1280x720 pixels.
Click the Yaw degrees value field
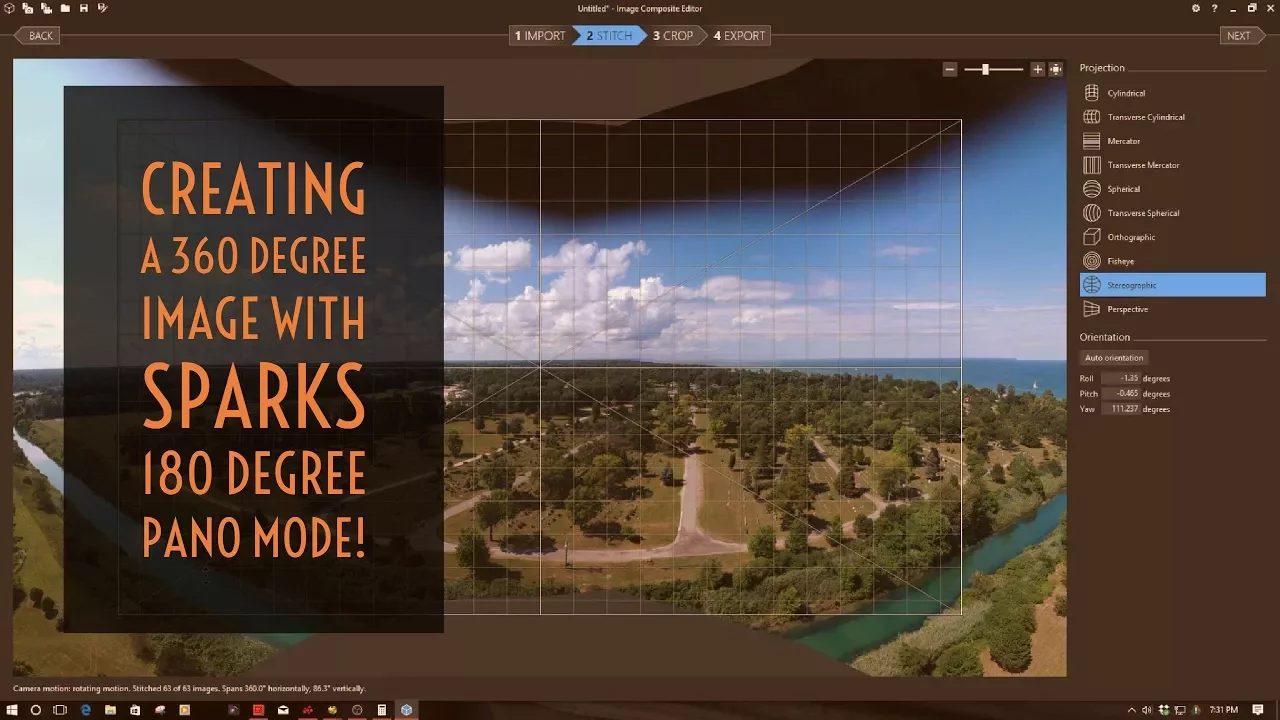tap(1121, 409)
